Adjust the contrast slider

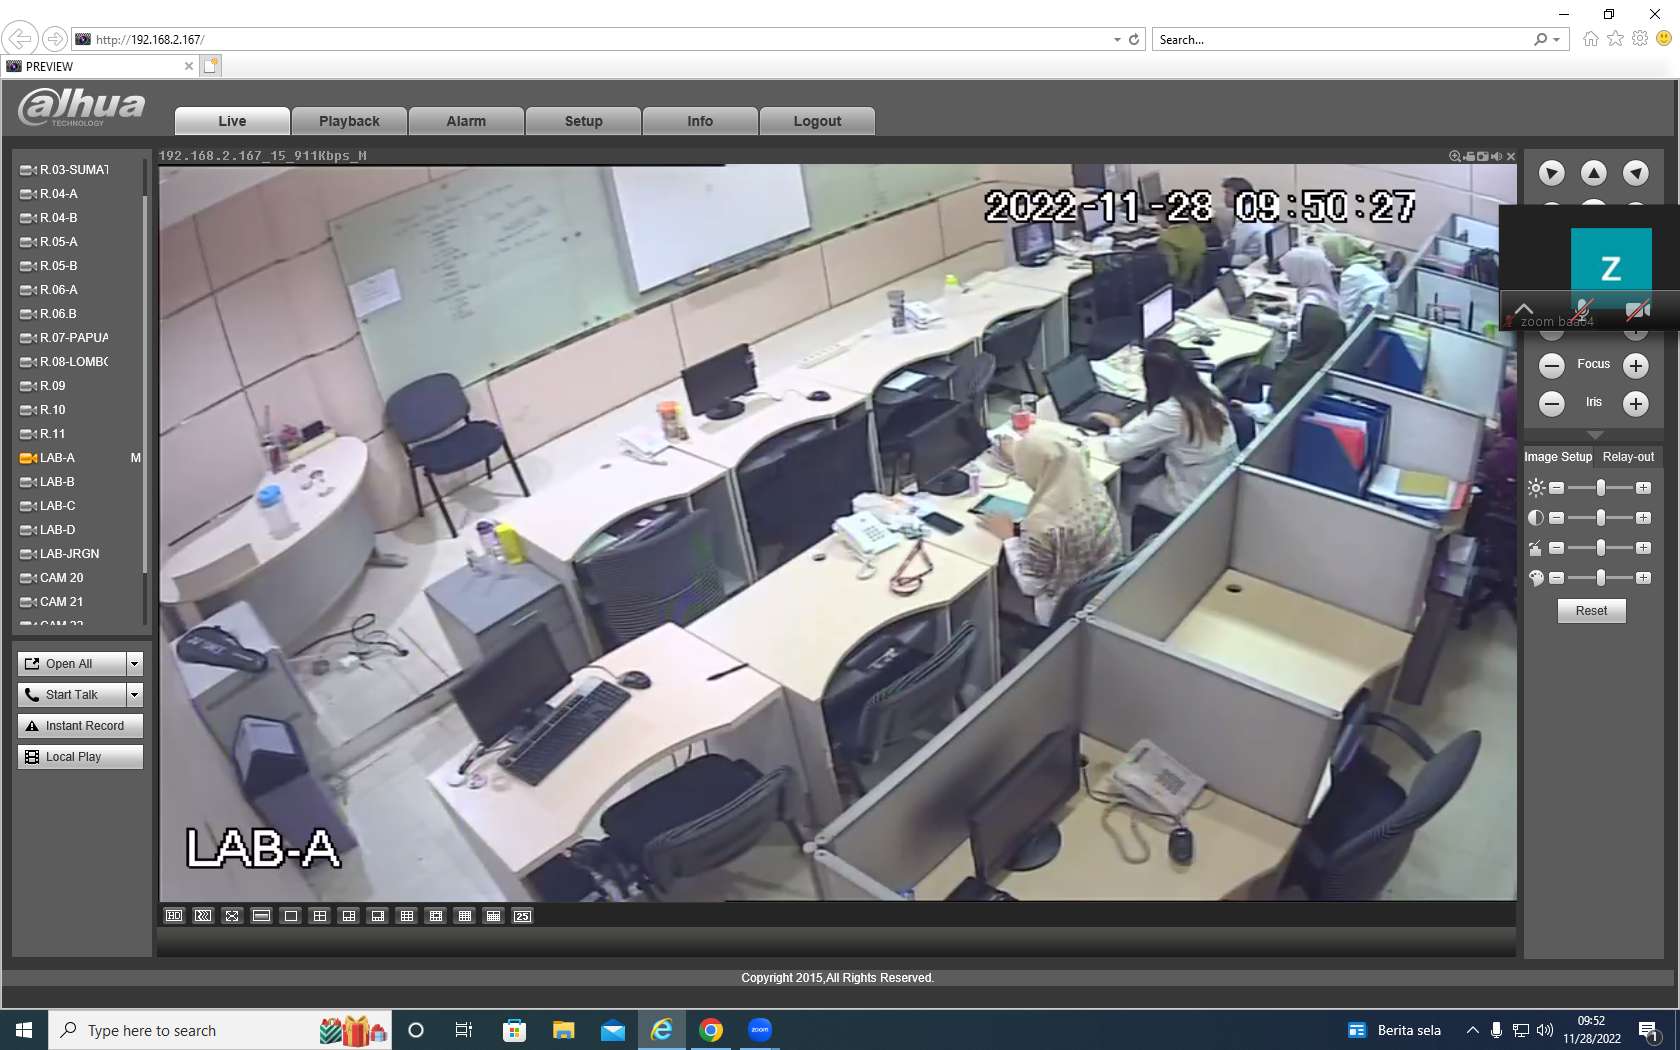click(x=1600, y=518)
